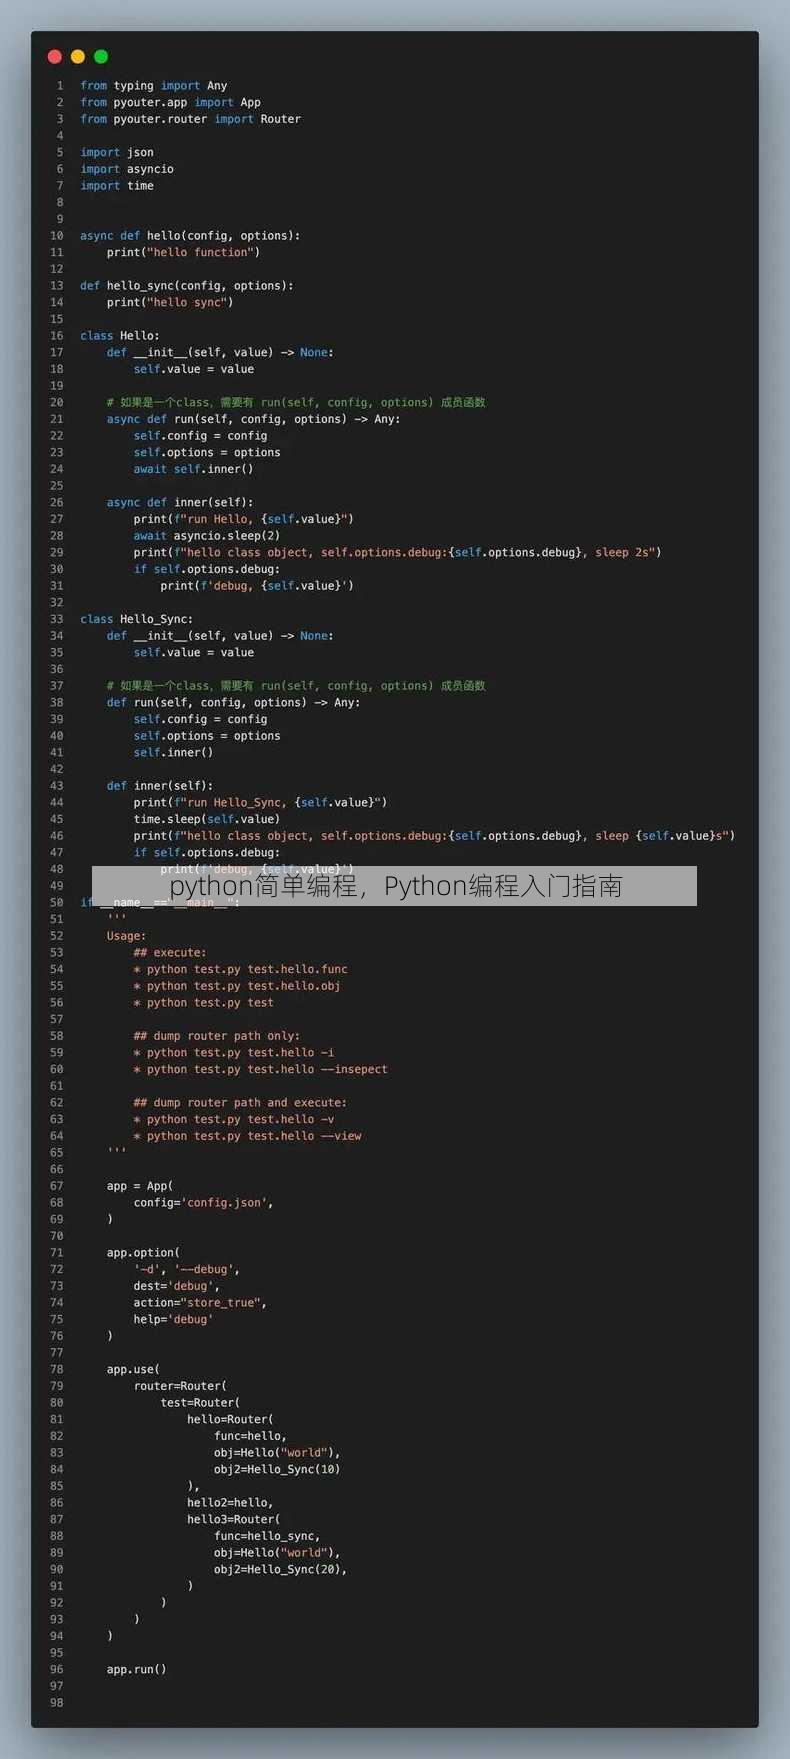Click the 'class Hello_Sync:' declaration
Image resolution: width=790 pixels, height=1759 pixels.
(137, 619)
